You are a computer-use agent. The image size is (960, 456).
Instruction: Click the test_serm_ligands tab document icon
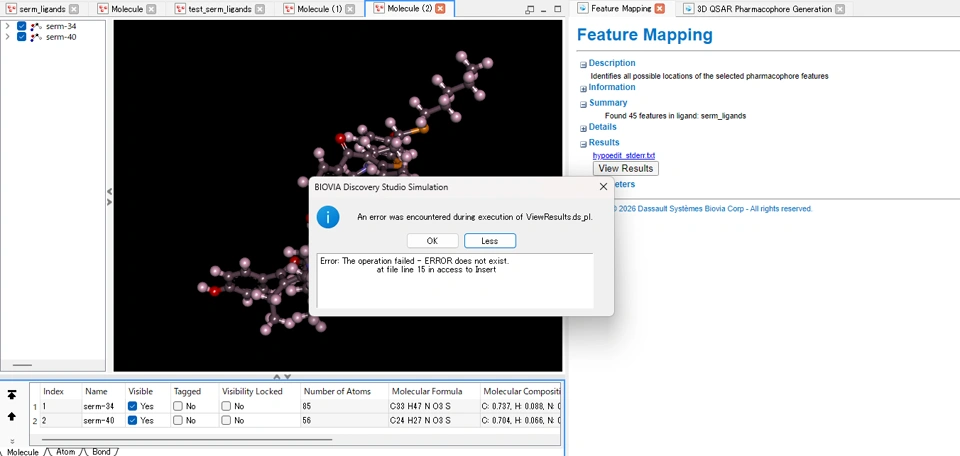pos(180,9)
